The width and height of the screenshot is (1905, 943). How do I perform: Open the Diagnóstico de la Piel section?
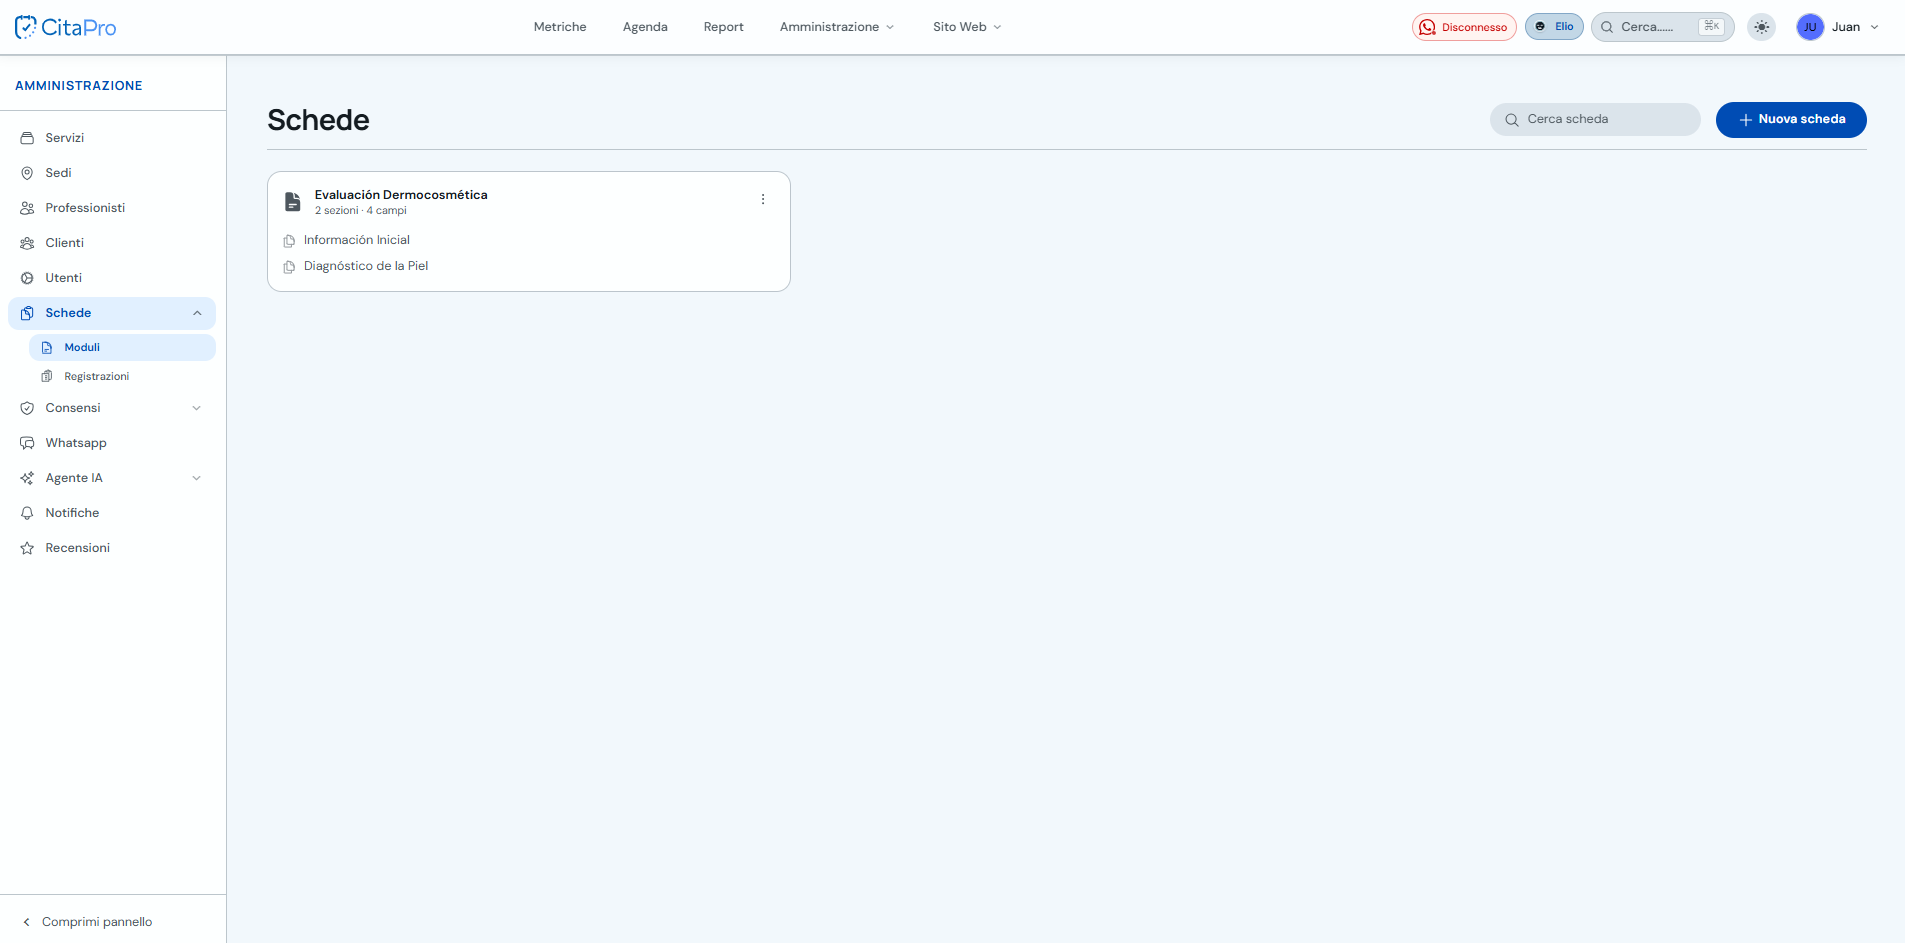tap(366, 266)
